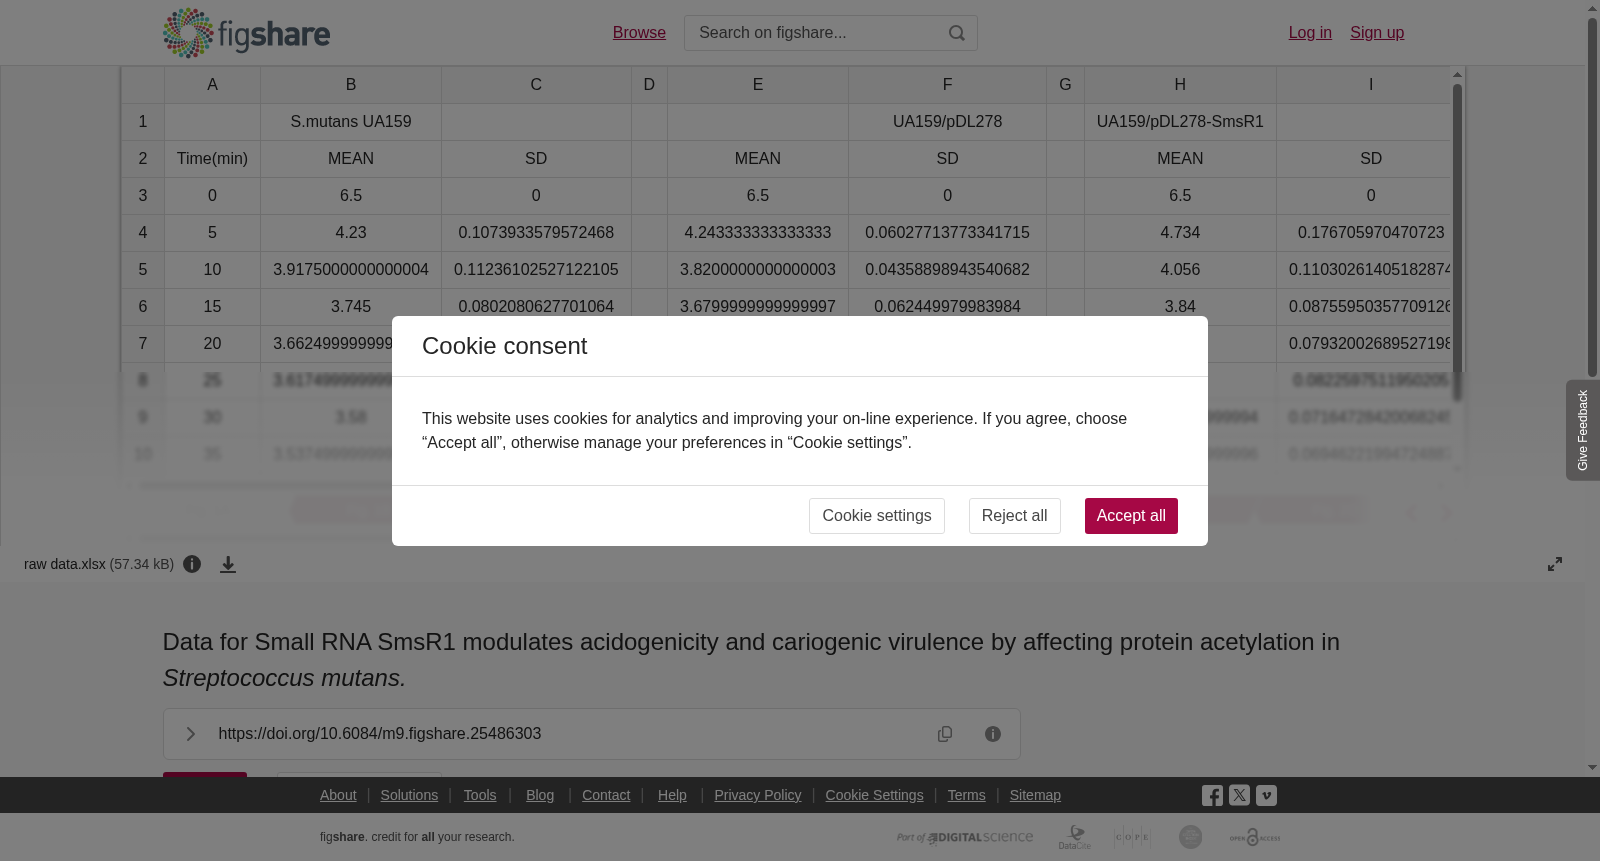Viewport: 1600px width, 861px height.
Task: Click cell 'Time(min)'
Action: tap(212, 159)
